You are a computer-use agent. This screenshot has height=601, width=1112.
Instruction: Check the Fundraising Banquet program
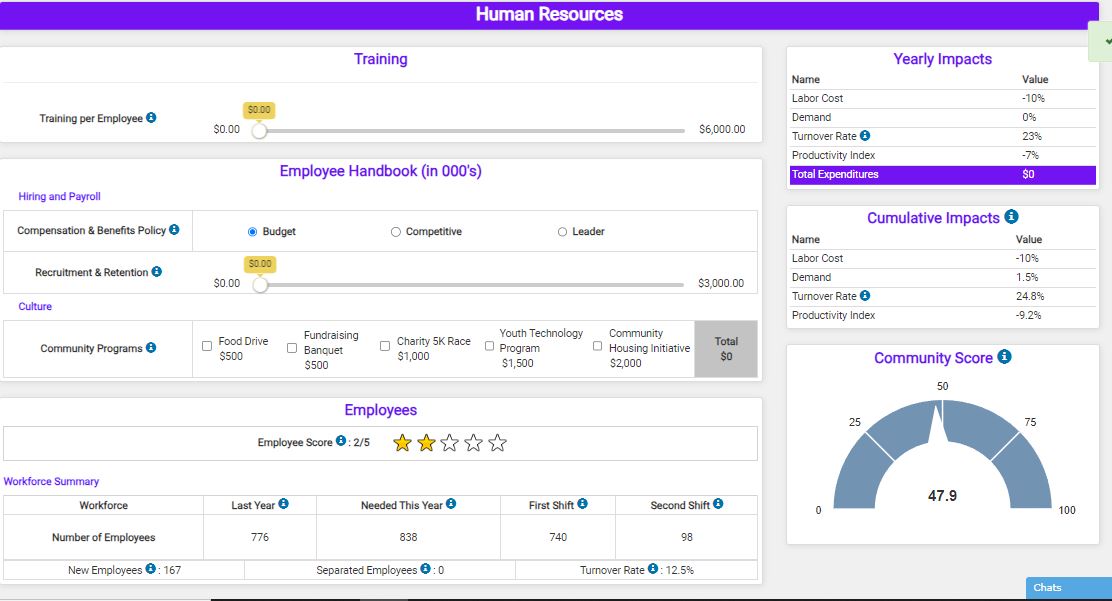coord(292,348)
